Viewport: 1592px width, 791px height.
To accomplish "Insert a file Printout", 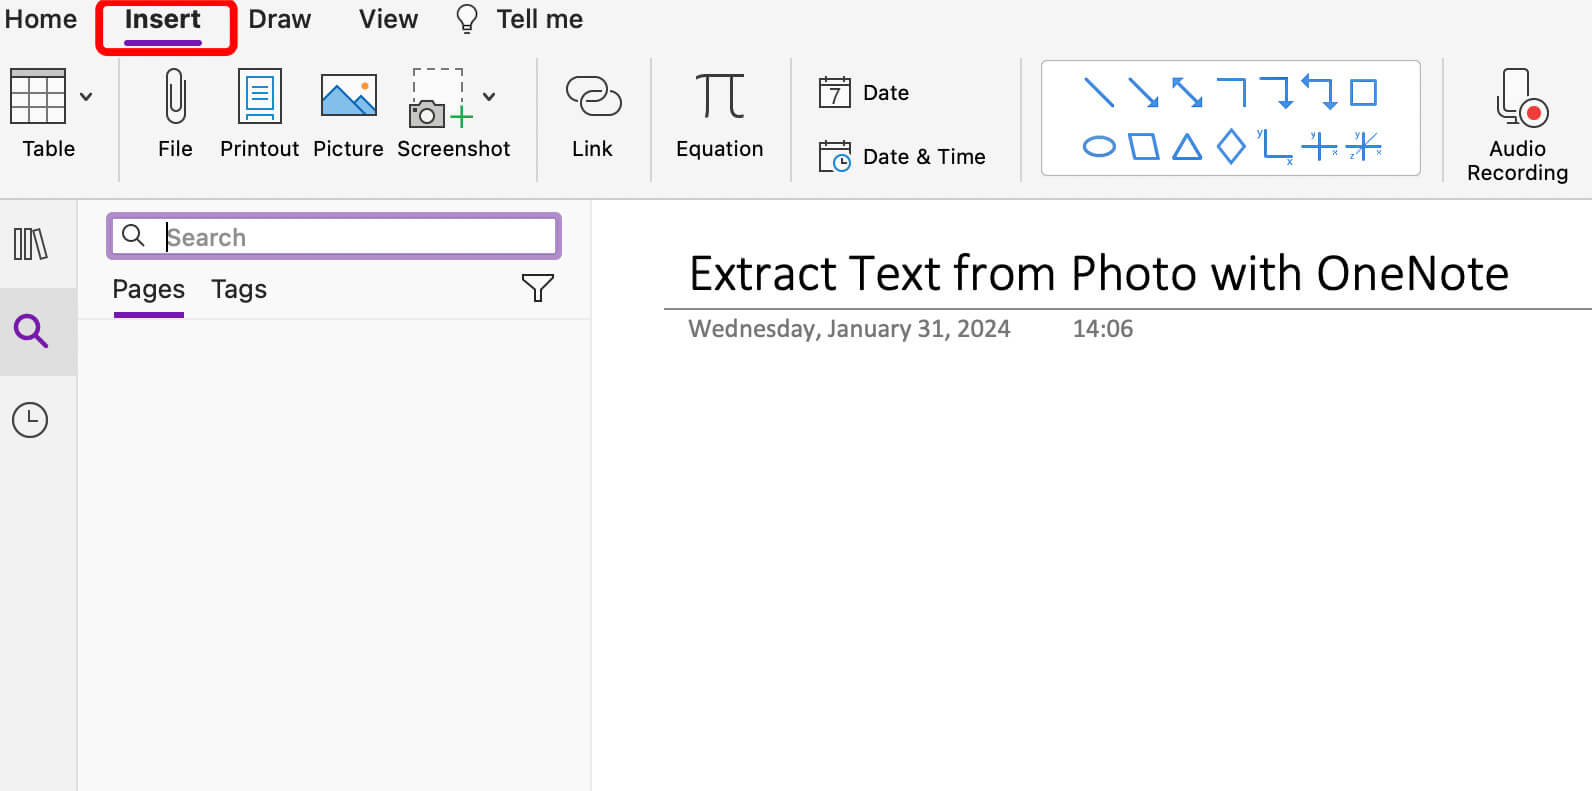I will [259, 113].
